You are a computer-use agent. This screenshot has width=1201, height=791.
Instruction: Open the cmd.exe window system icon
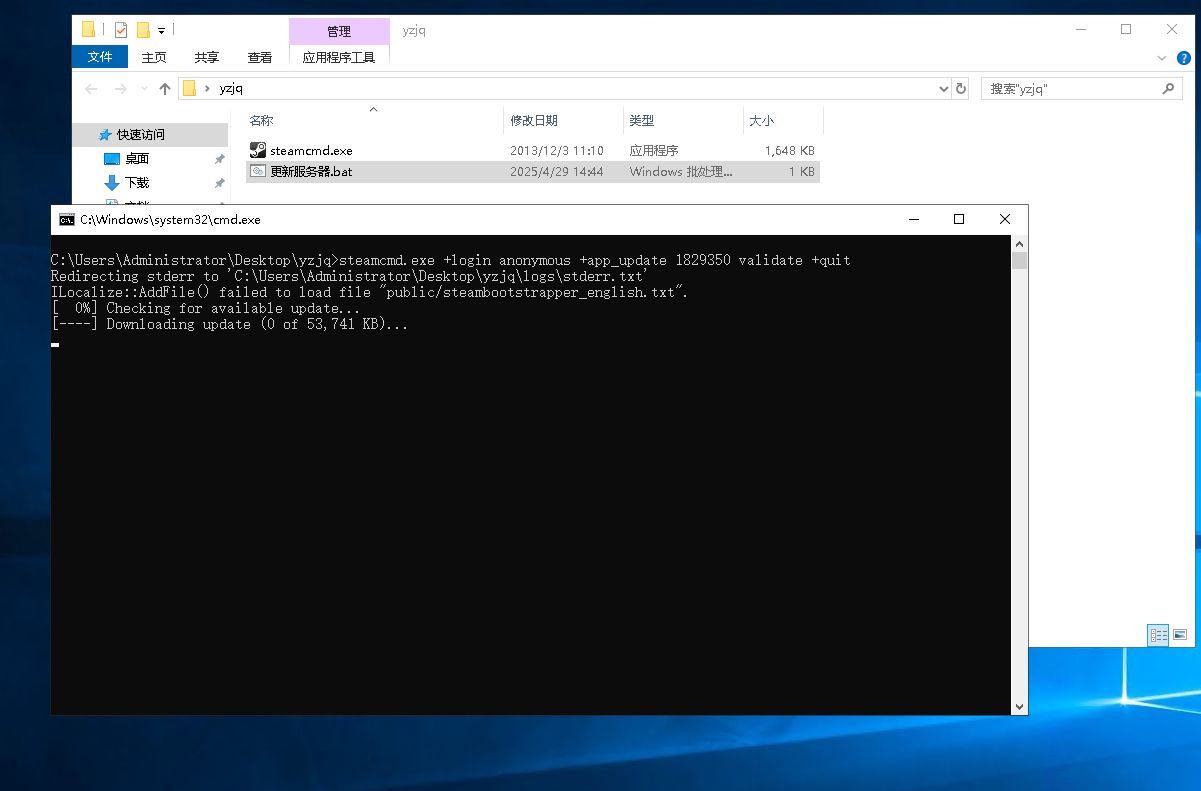[66, 220]
